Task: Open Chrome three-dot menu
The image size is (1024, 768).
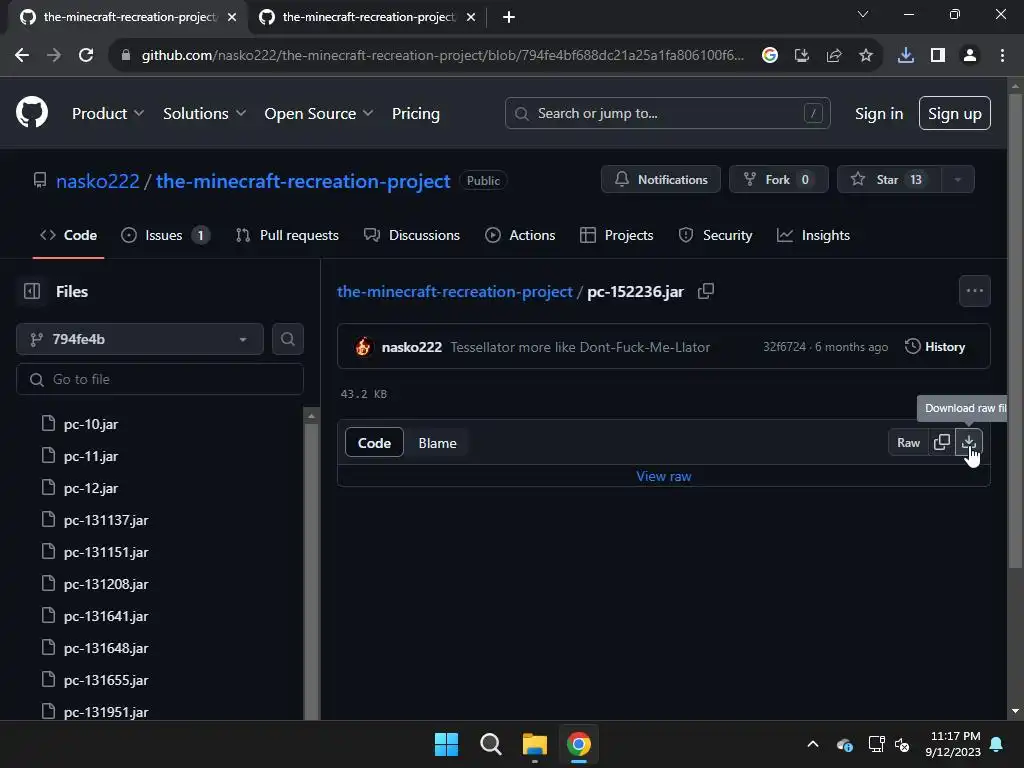Action: click(x=1002, y=56)
